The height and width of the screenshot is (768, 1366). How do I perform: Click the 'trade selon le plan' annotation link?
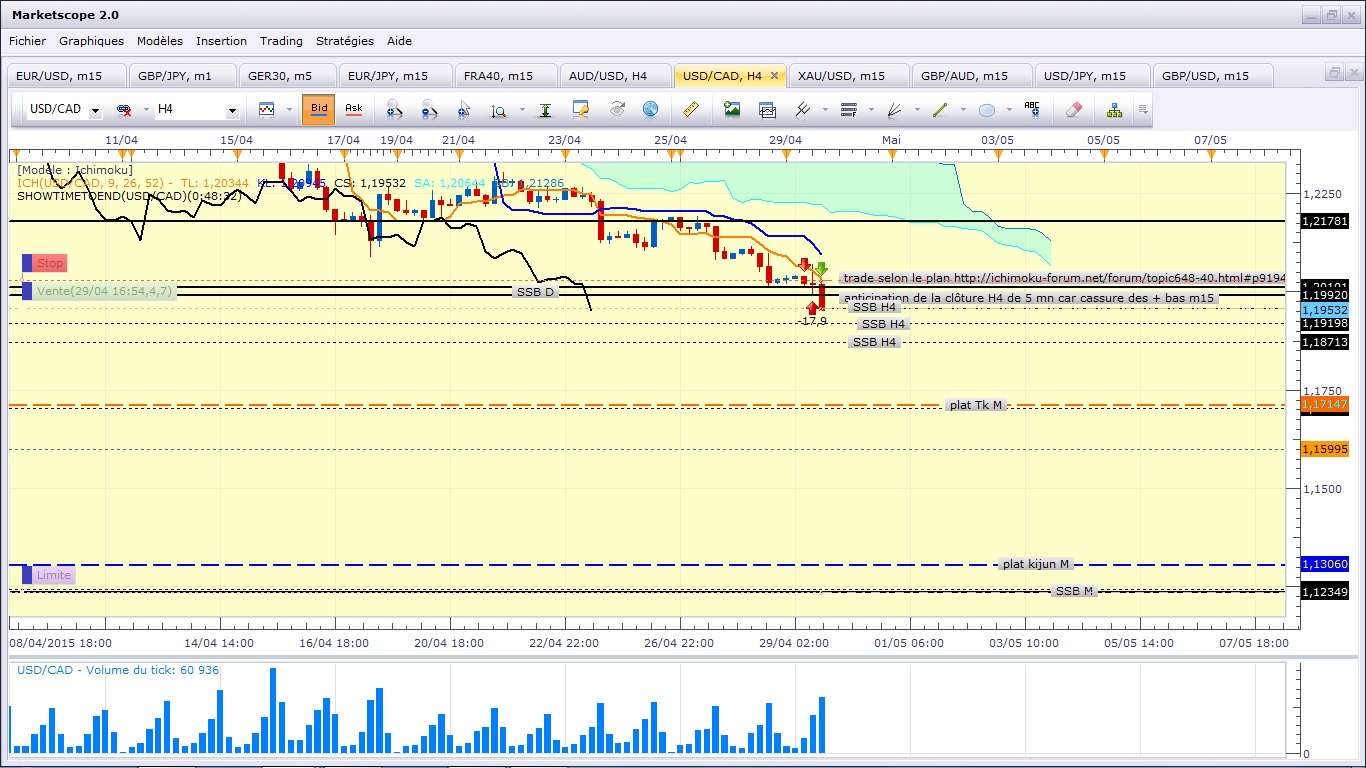coord(1064,278)
